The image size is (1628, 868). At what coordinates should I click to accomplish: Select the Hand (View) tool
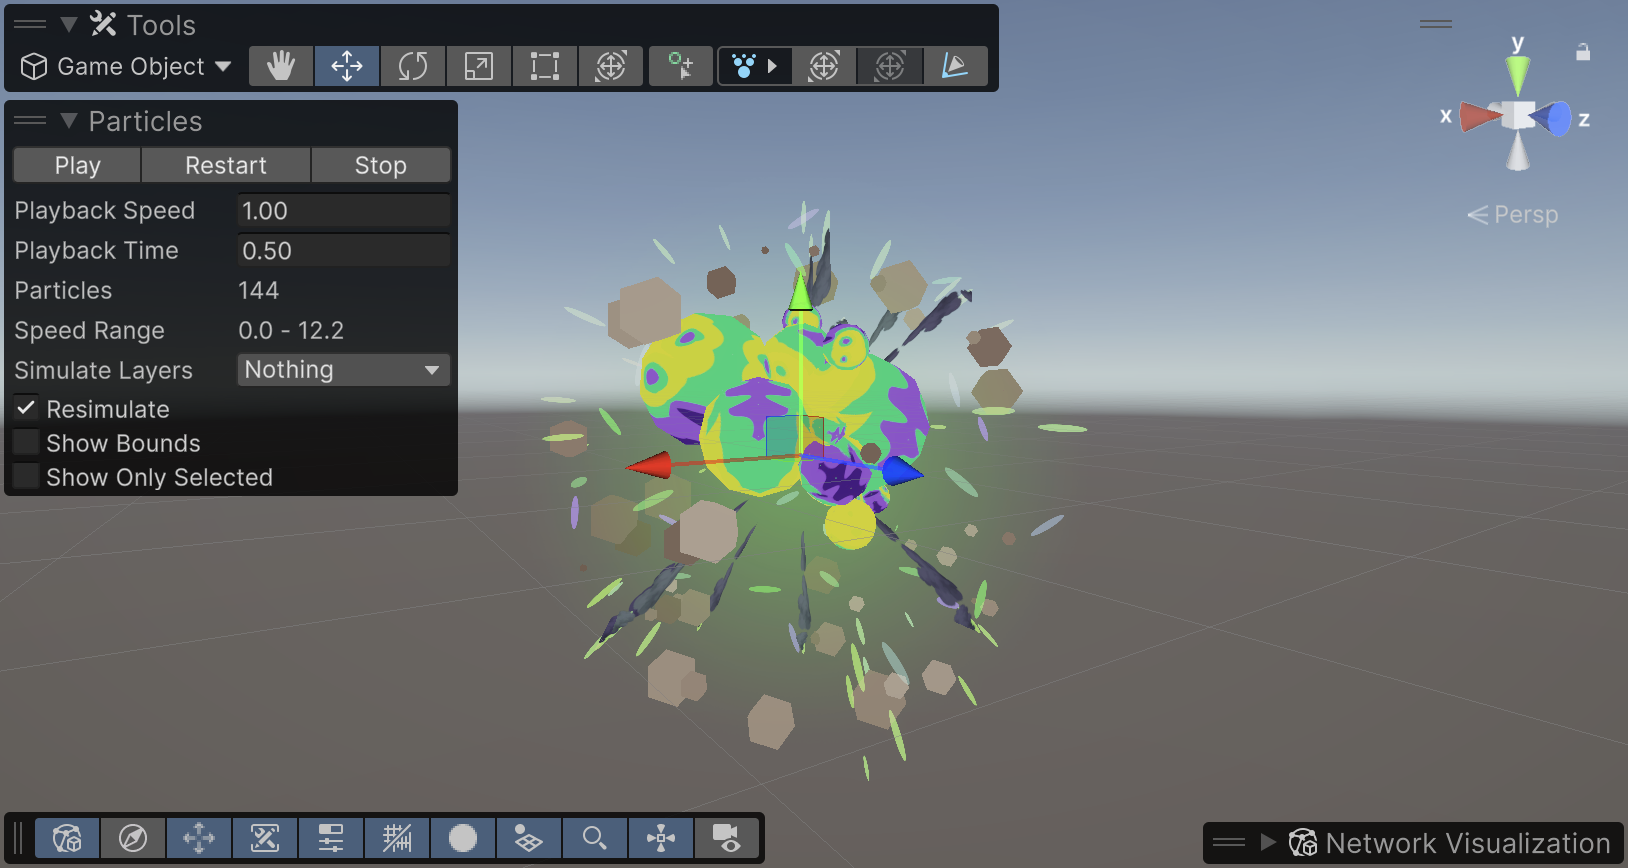(x=281, y=66)
